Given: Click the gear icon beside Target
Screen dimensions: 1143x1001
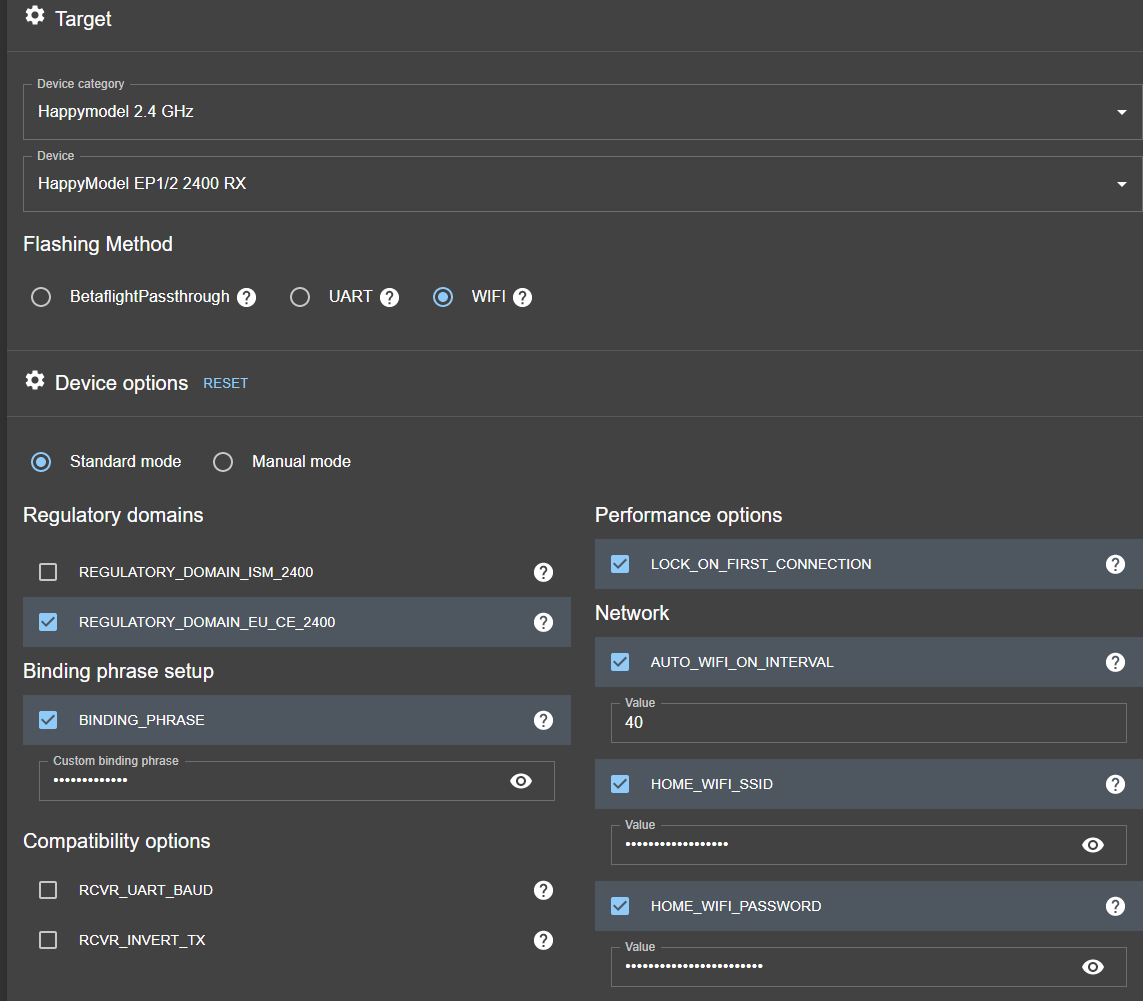Looking at the screenshot, I should [35, 16].
